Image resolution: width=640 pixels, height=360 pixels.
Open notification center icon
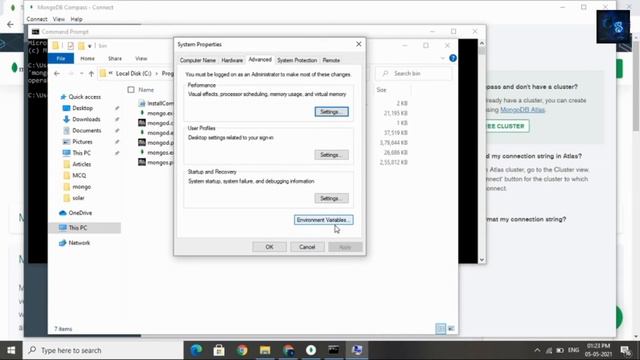(625, 350)
